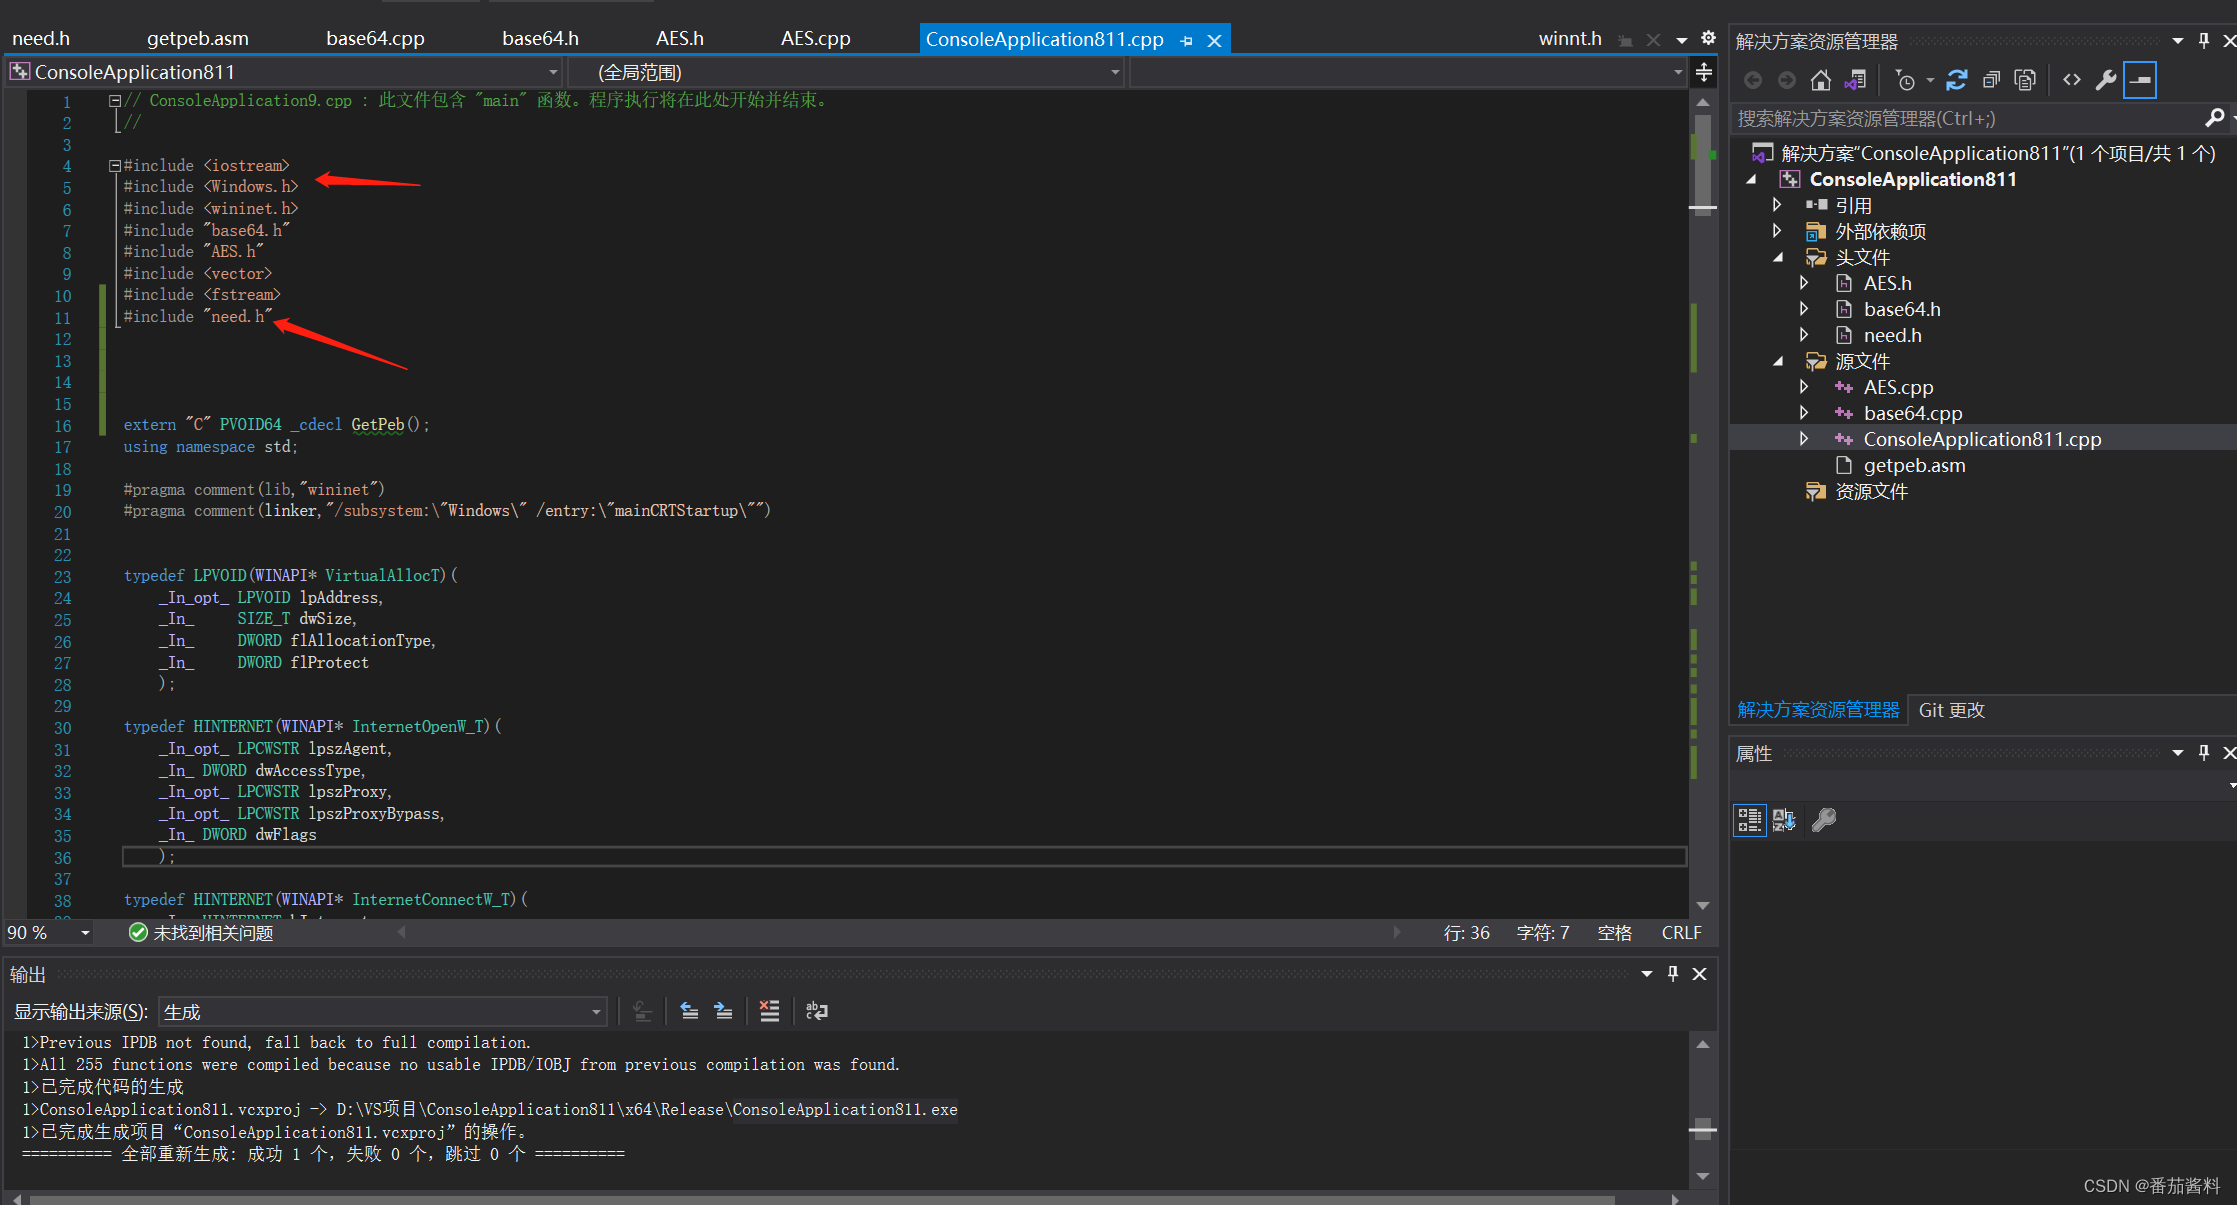Click Show All Files icon
The width and height of the screenshot is (2237, 1205).
(x=2025, y=80)
